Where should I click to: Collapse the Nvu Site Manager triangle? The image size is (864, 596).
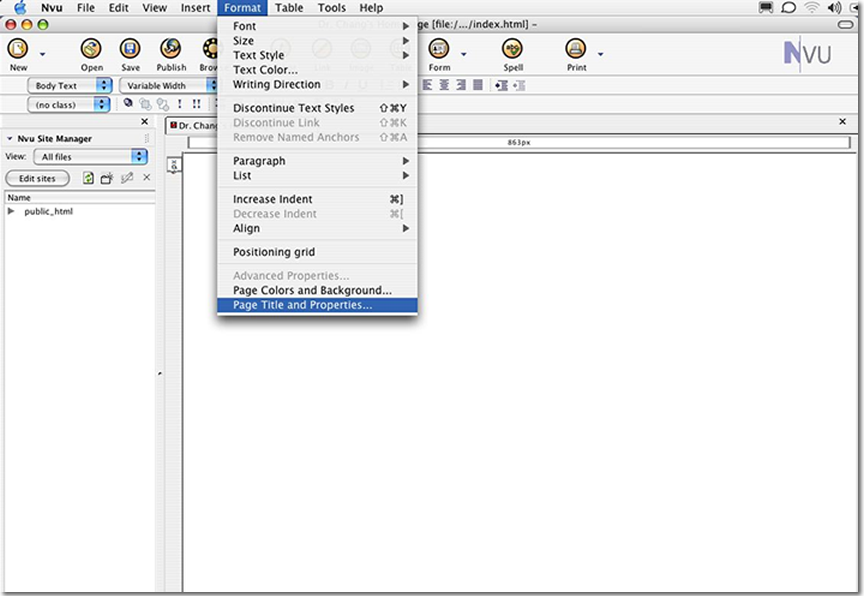9,138
